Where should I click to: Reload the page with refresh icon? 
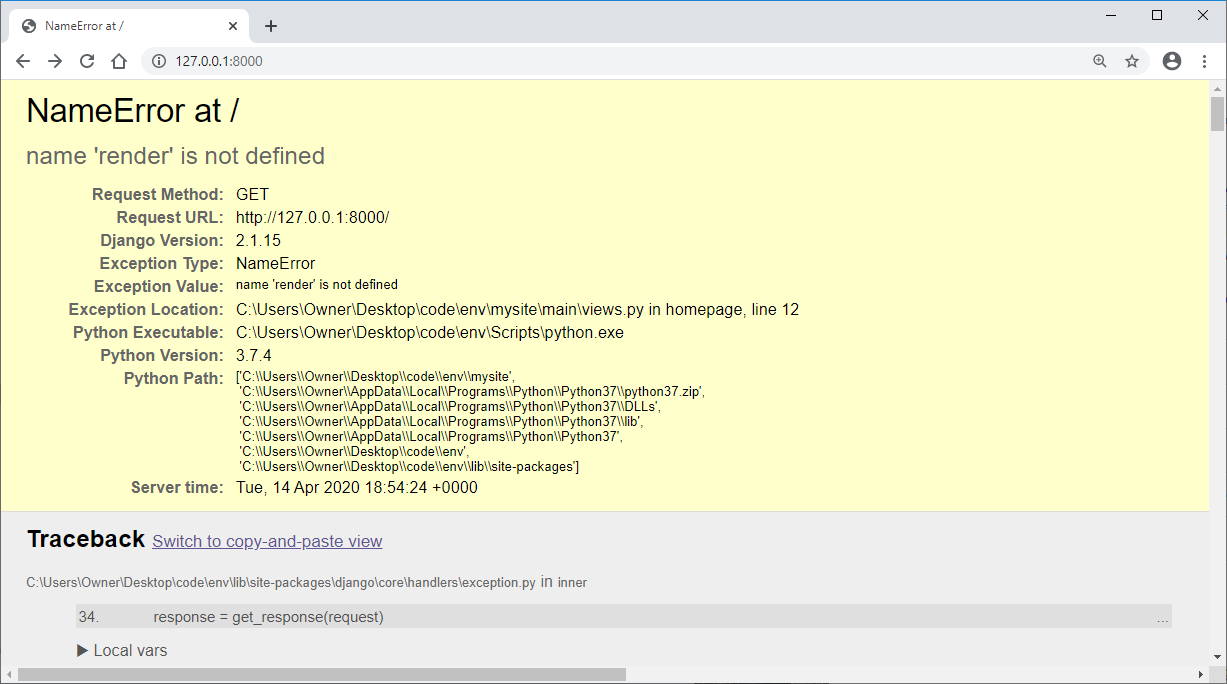coord(87,61)
